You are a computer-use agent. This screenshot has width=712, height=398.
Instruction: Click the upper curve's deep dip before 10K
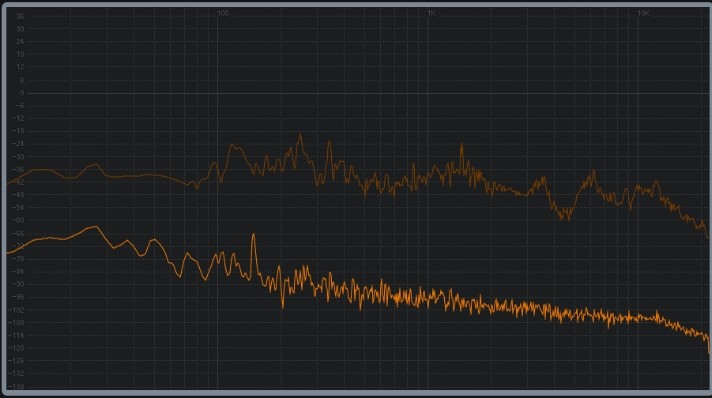click(x=566, y=217)
